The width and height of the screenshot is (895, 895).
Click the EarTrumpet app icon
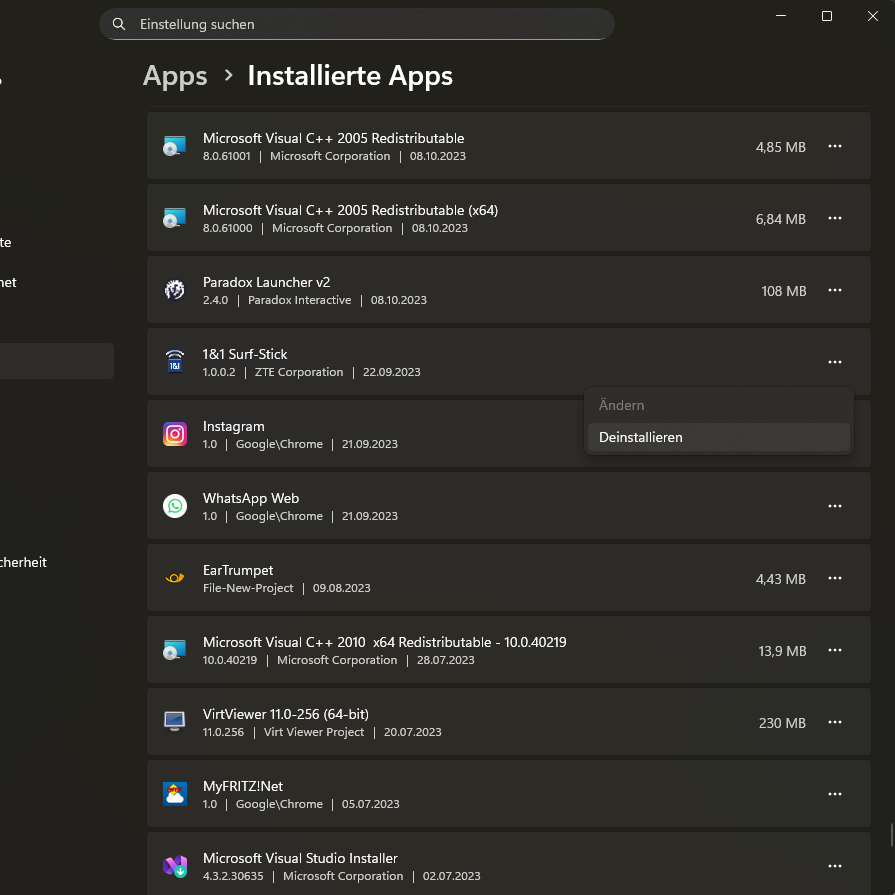pos(174,578)
